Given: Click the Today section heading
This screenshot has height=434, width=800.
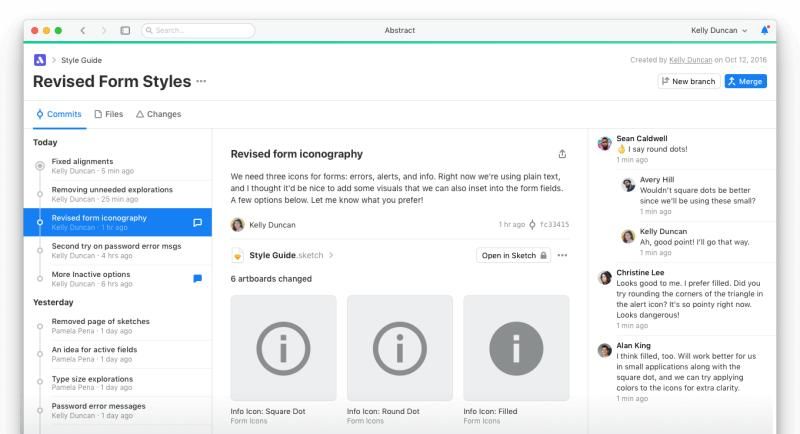Looking at the screenshot, I should (45, 142).
